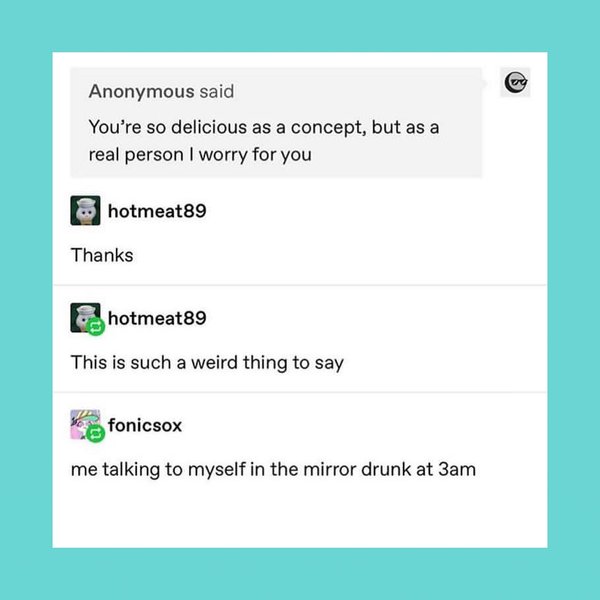Click the green reblog badge on hotmeat89's avatar
The image size is (600, 600).
96,327
